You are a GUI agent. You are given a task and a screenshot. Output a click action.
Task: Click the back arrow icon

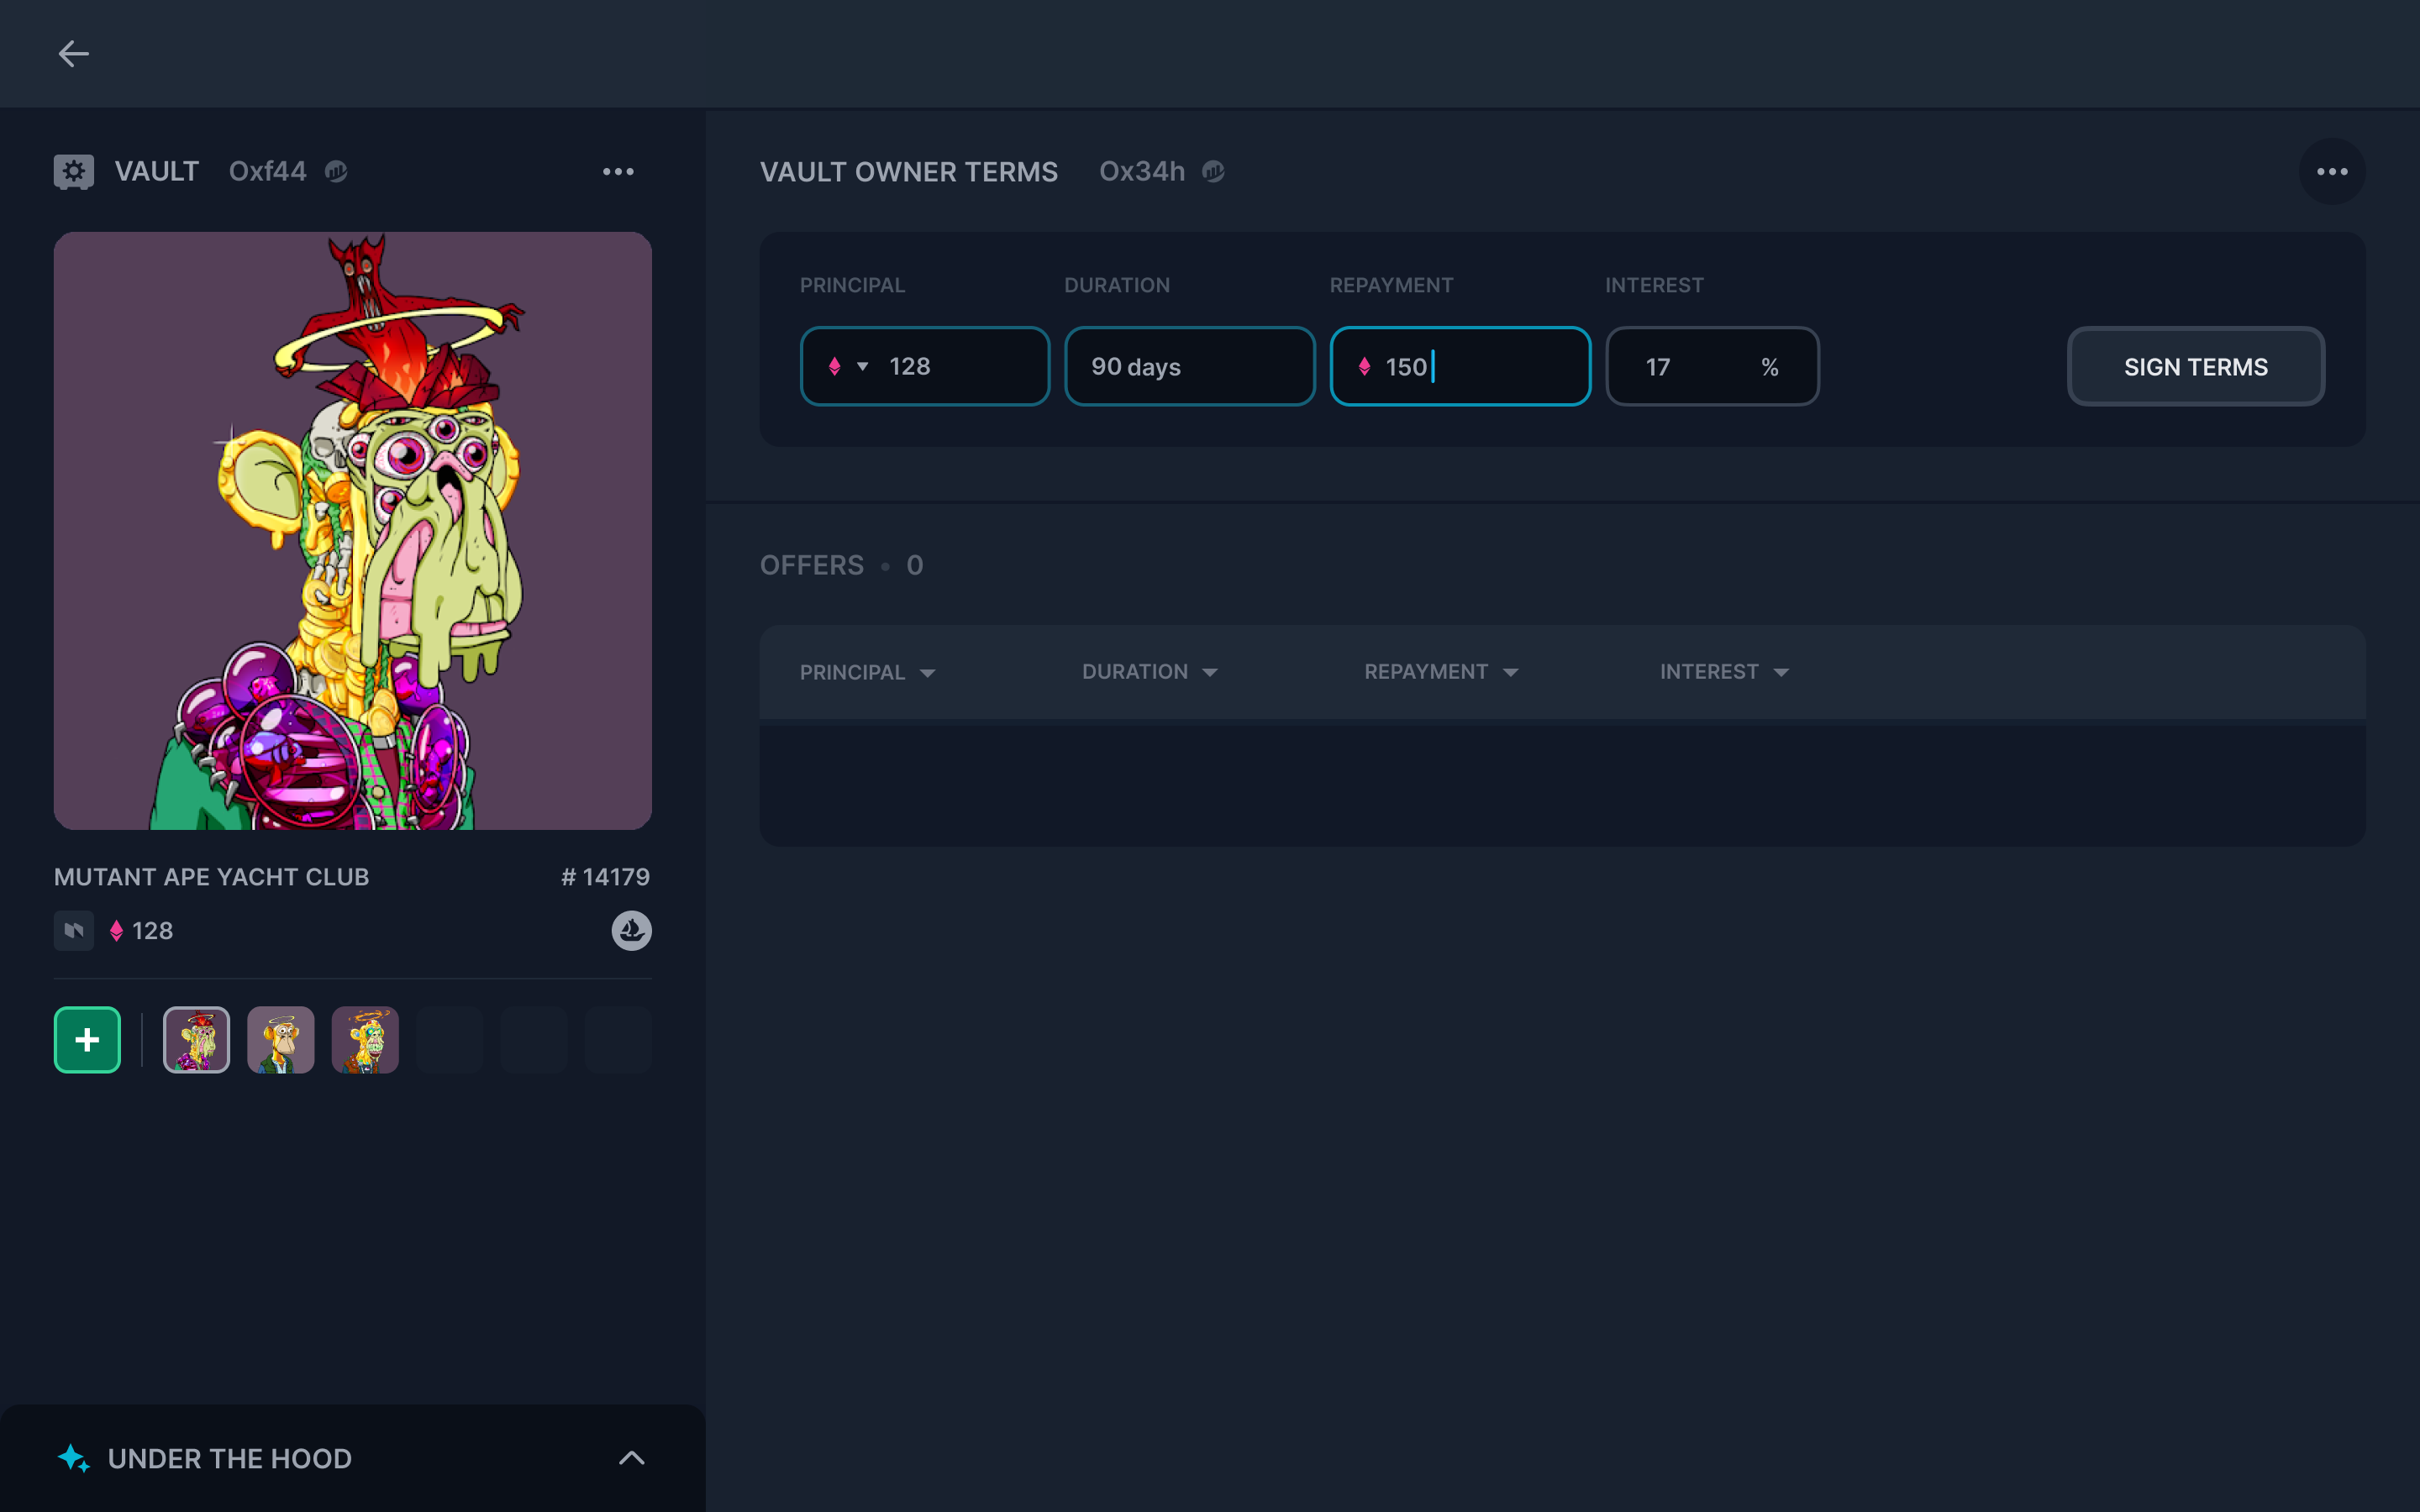[73, 54]
